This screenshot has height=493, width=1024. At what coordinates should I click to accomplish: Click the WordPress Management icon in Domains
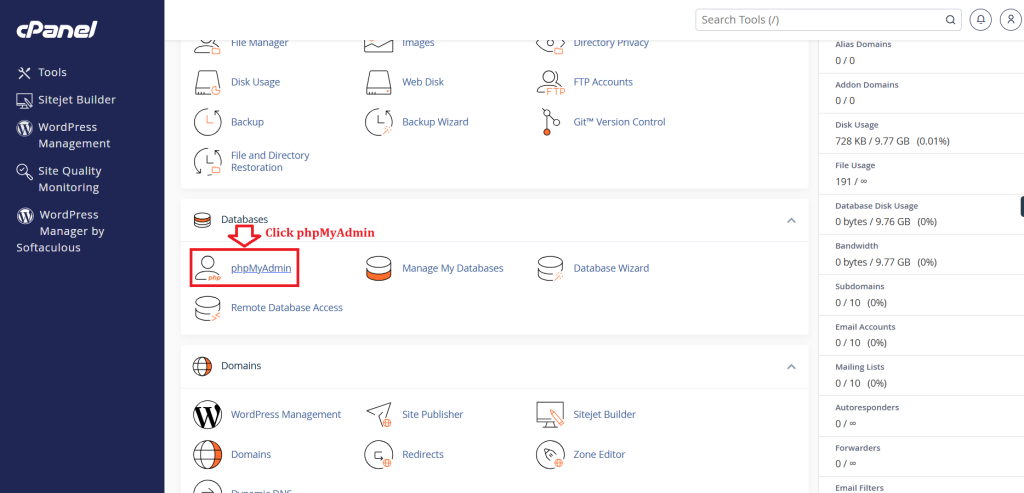[x=208, y=415]
